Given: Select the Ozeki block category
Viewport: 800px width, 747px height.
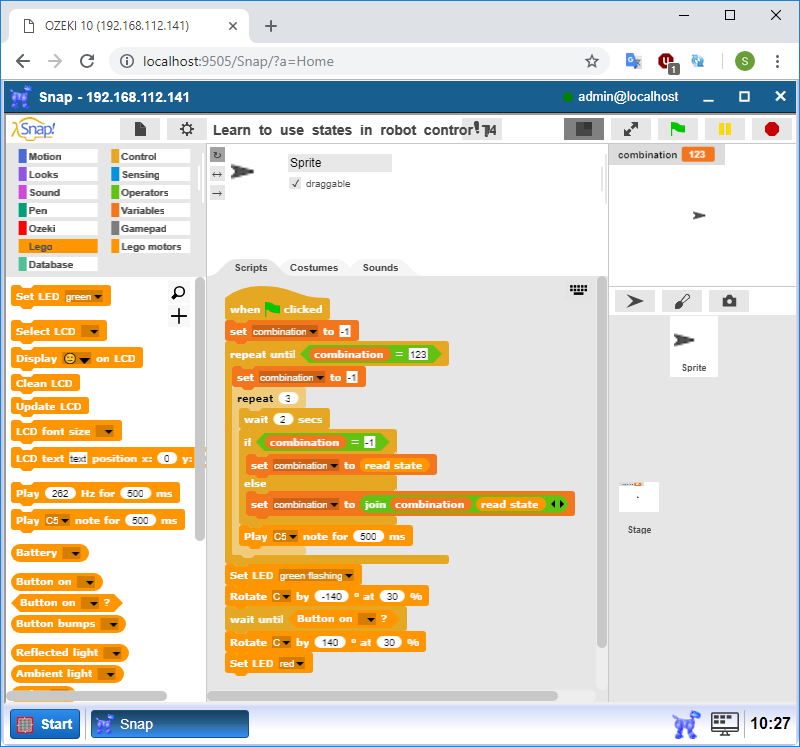Looking at the screenshot, I should click(x=58, y=228).
